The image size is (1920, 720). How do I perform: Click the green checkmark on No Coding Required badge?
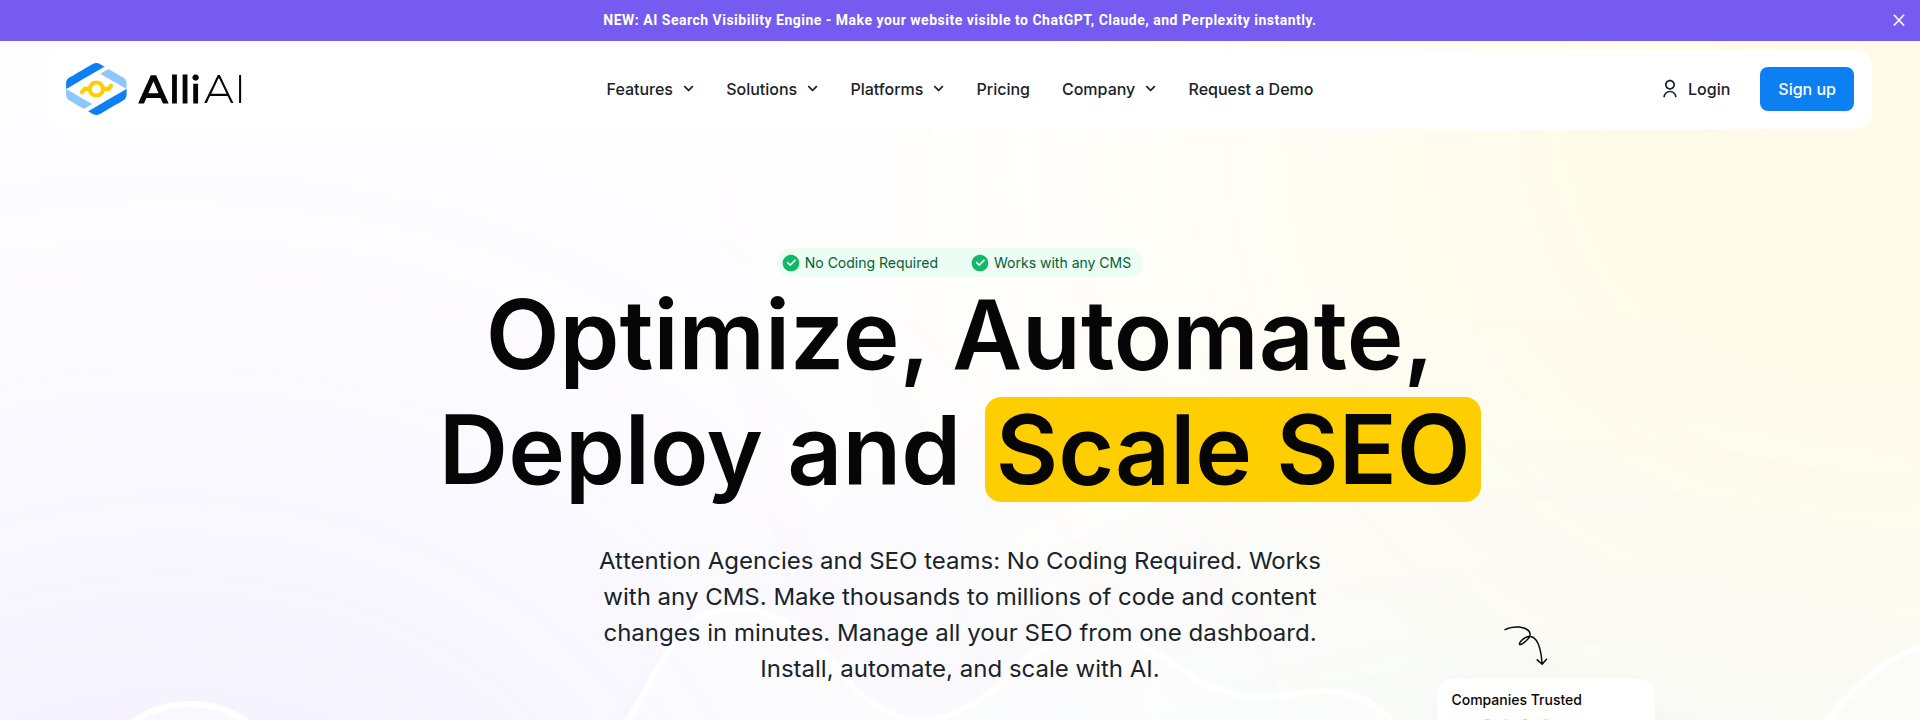click(x=791, y=262)
